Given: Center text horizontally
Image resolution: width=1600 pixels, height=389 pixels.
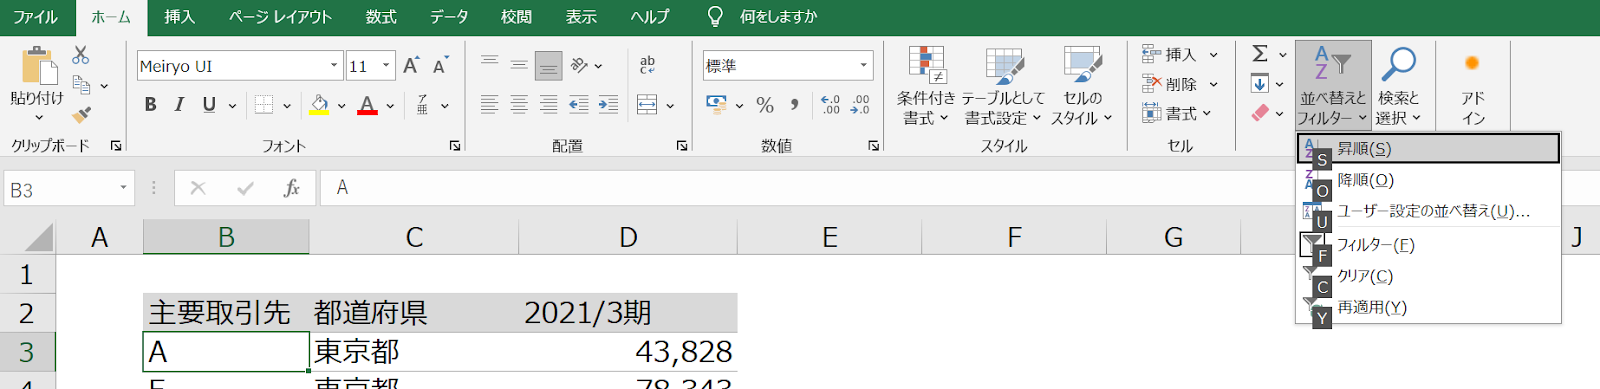Looking at the screenshot, I should [519, 105].
